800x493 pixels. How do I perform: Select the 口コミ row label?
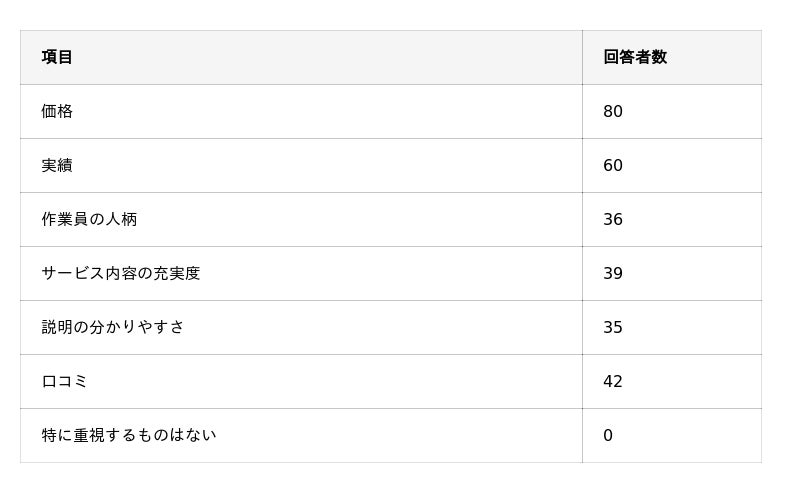tap(65, 381)
